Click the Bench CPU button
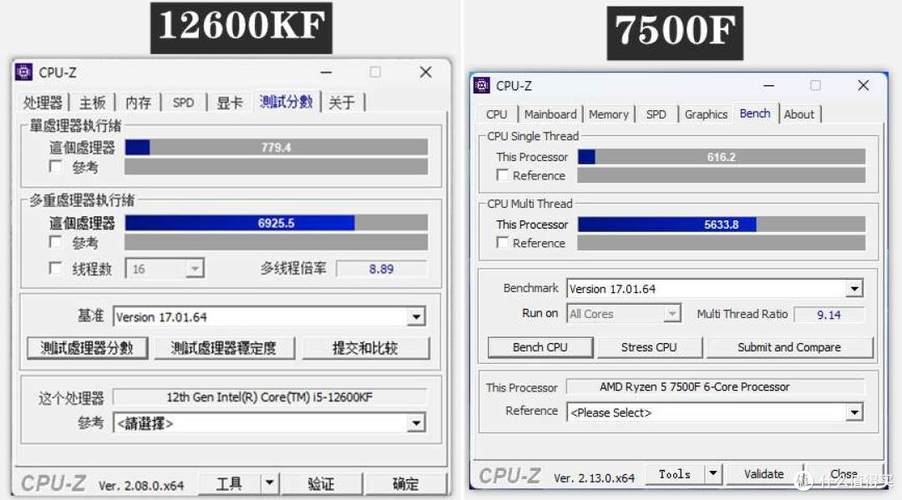This screenshot has width=902, height=500. (x=539, y=347)
